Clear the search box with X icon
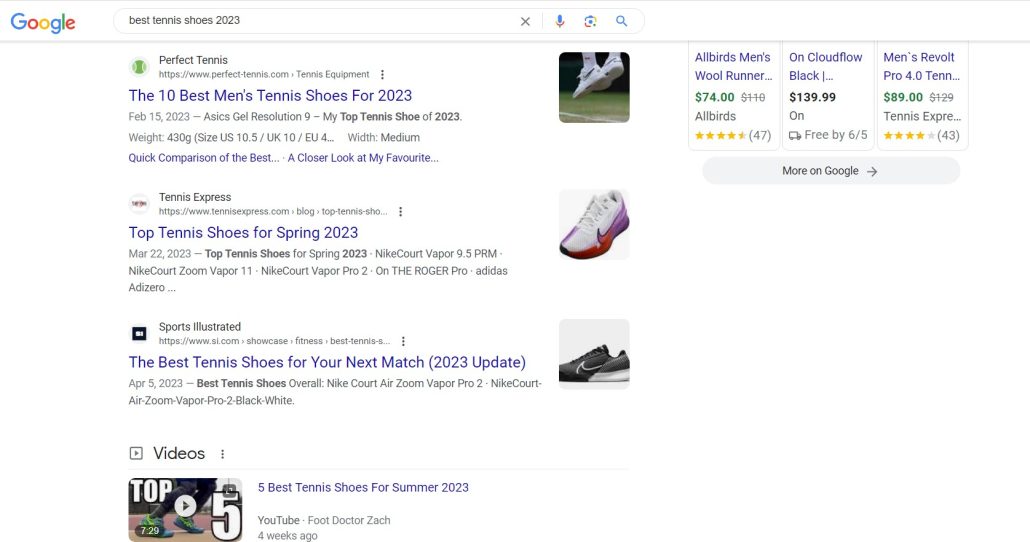The width and height of the screenshot is (1030, 542). point(525,21)
